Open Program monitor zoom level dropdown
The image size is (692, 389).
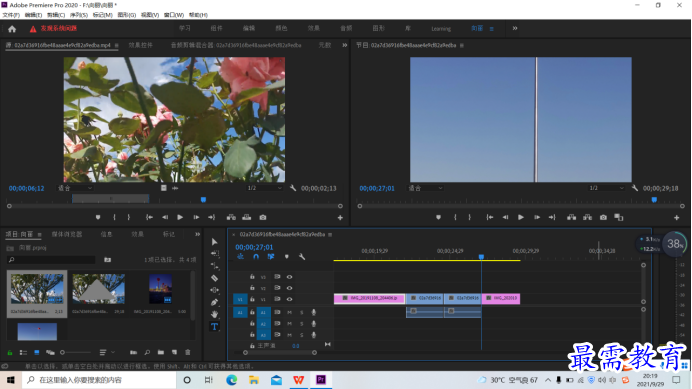pyautogui.click(x=425, y=188)
